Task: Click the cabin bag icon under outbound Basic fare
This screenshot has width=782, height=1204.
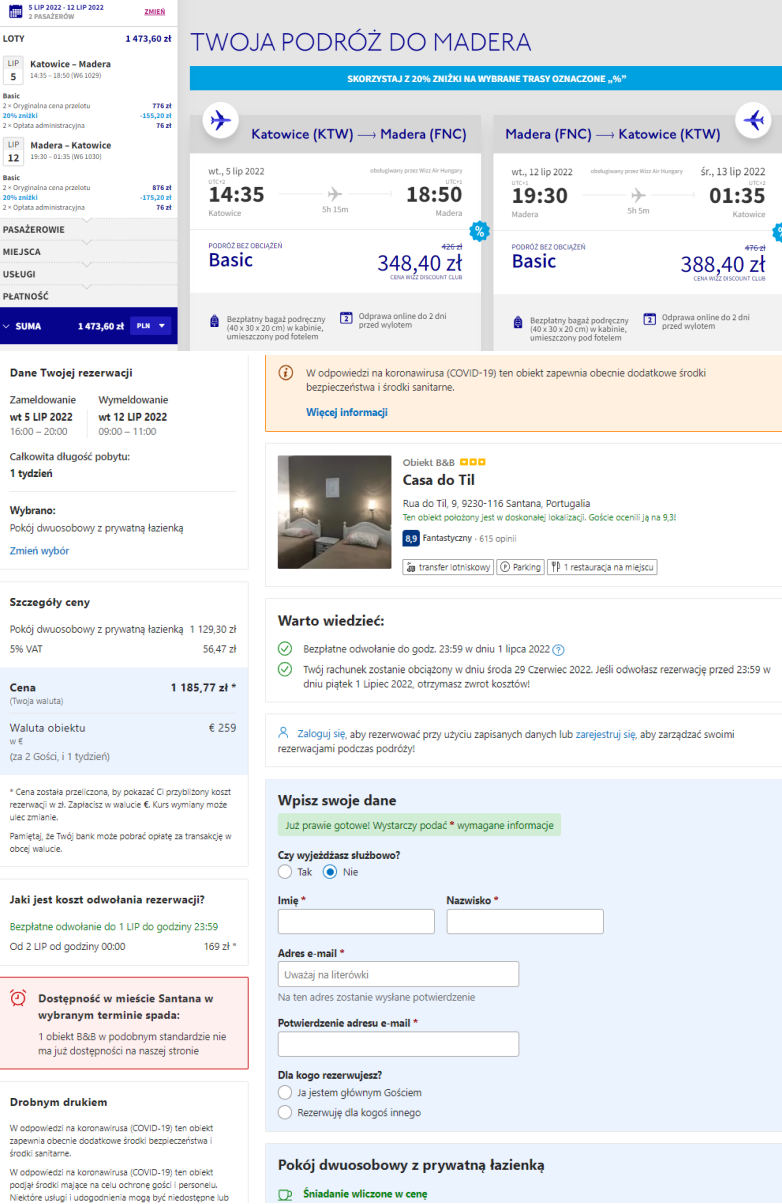Action: click(214, 322)
